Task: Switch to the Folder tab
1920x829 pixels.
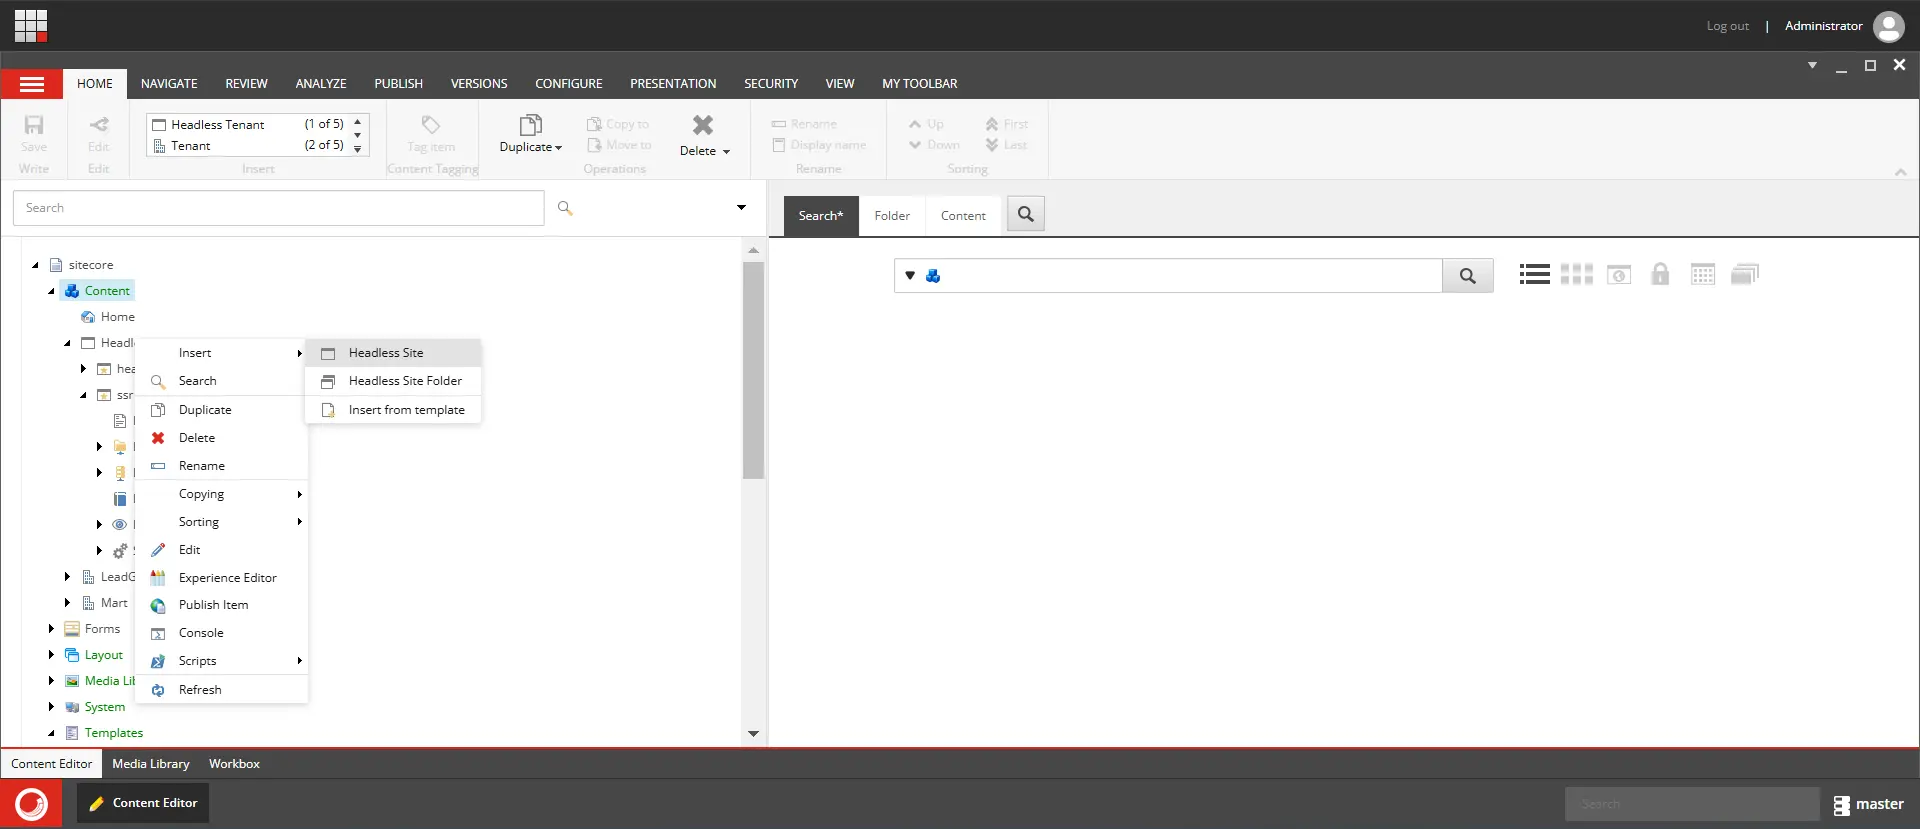Action: 892,216
